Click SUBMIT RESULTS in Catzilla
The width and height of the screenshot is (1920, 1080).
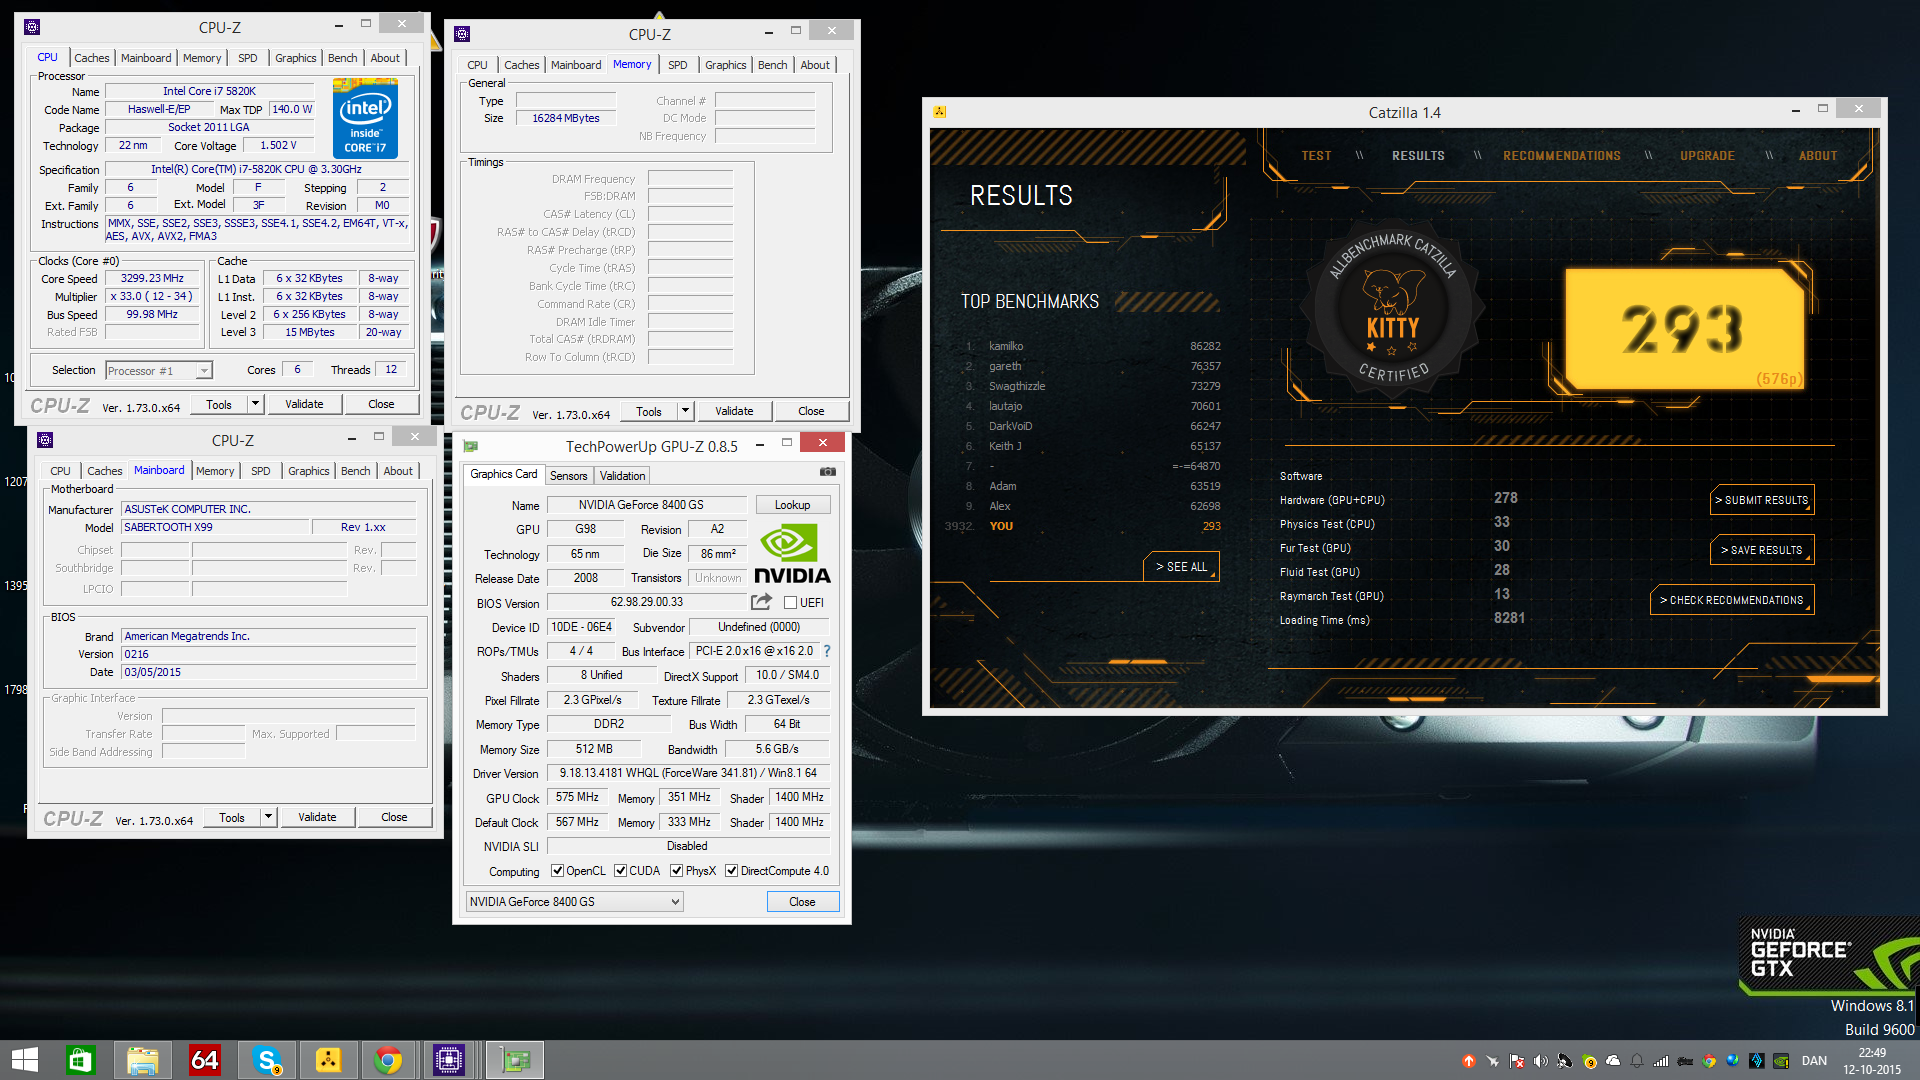pos(1761,500)
